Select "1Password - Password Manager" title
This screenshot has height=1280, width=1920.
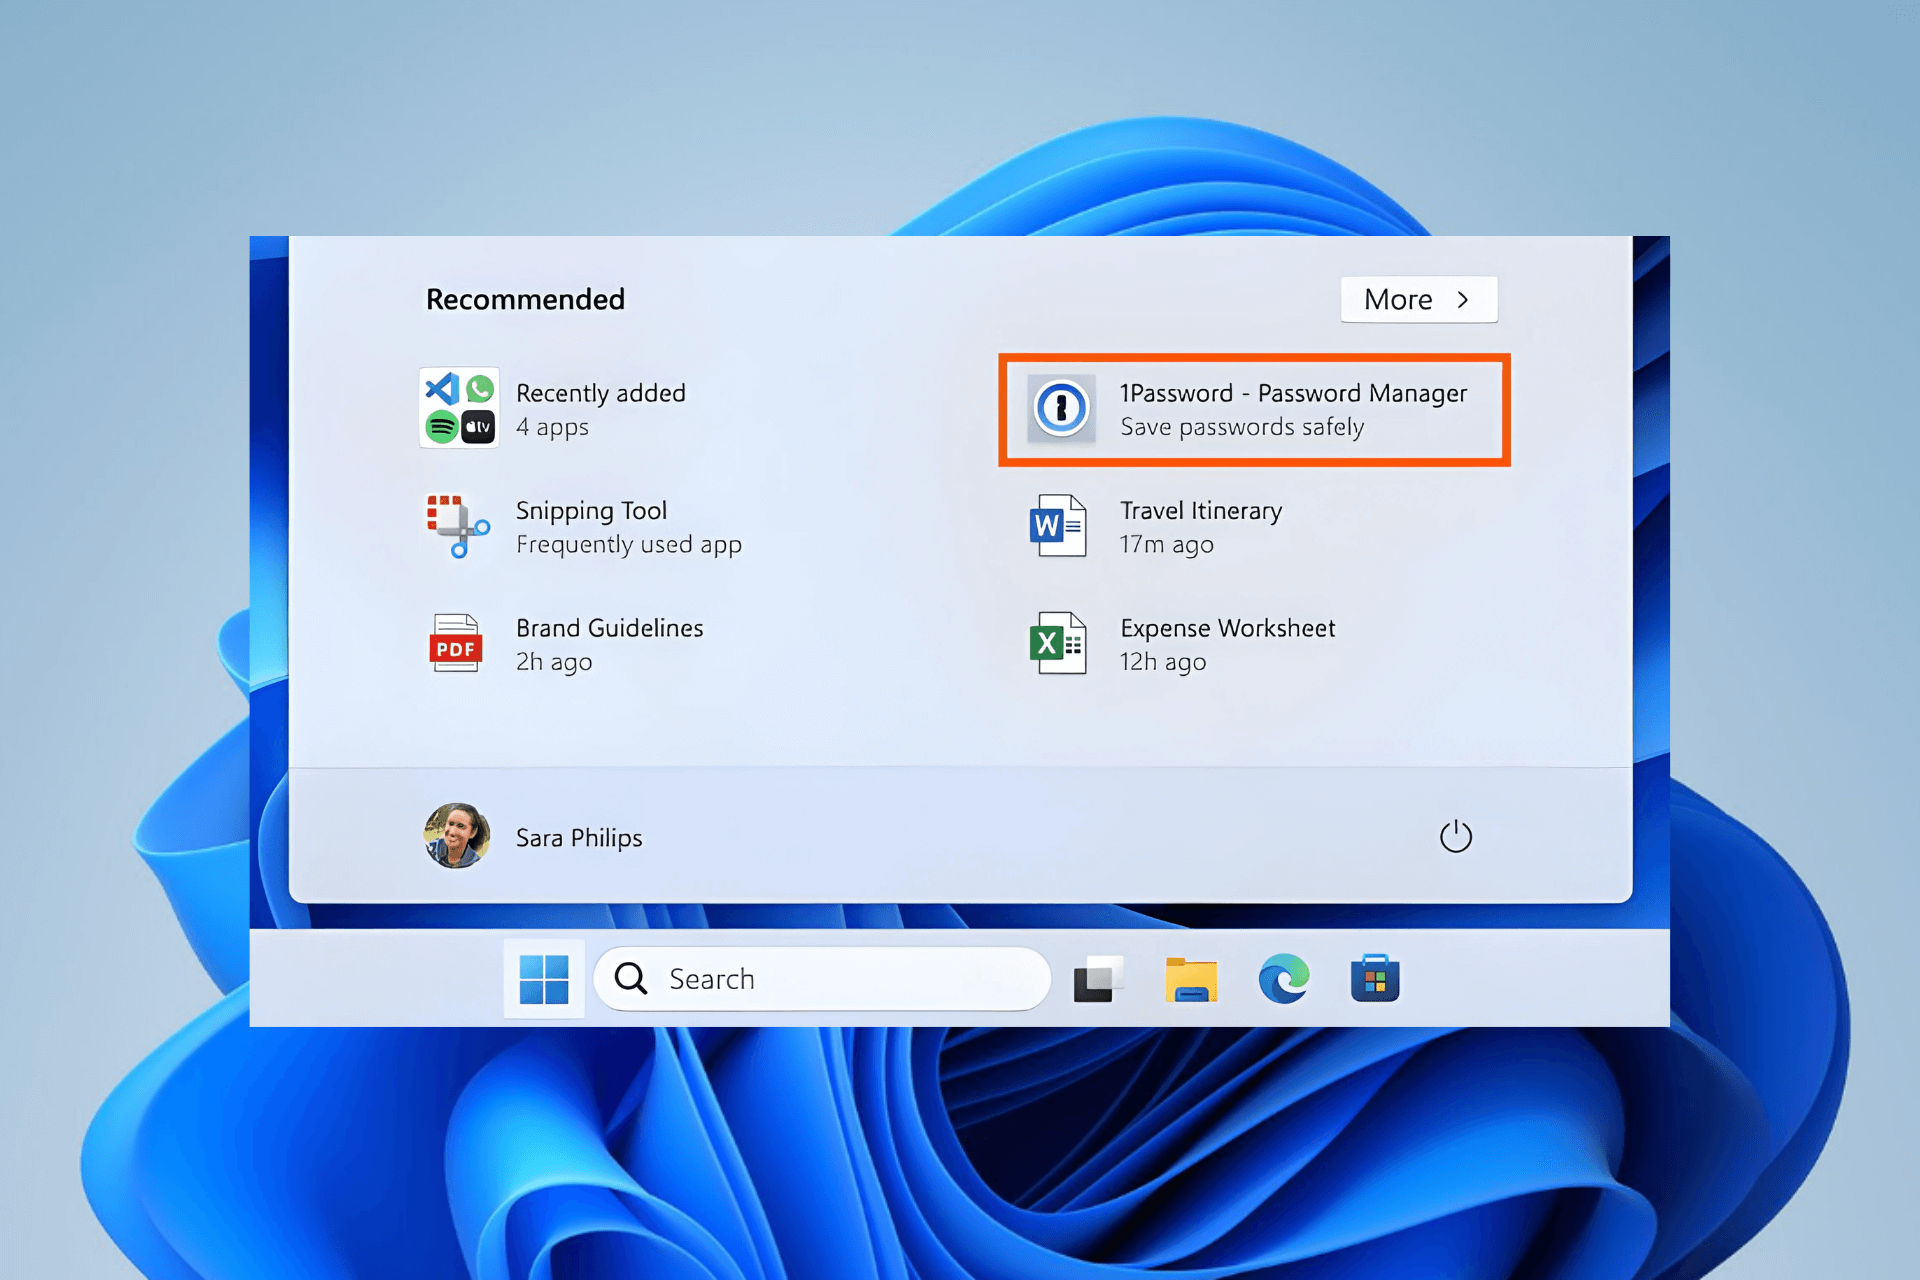coord(1293,393)
